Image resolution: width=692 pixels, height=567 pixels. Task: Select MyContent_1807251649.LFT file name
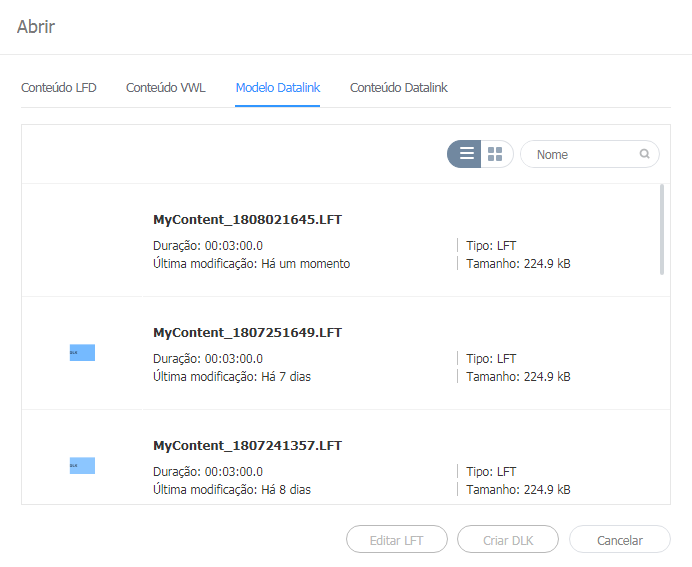click(x=248, y=333)
